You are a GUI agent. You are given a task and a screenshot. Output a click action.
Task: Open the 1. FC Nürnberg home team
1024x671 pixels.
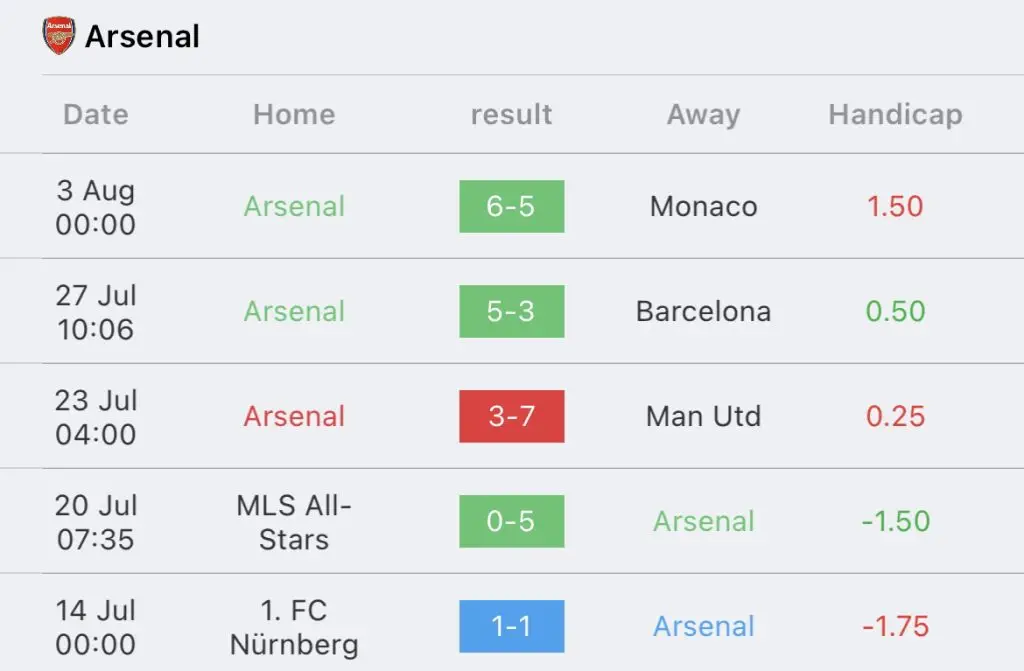[x=294, y=627]
